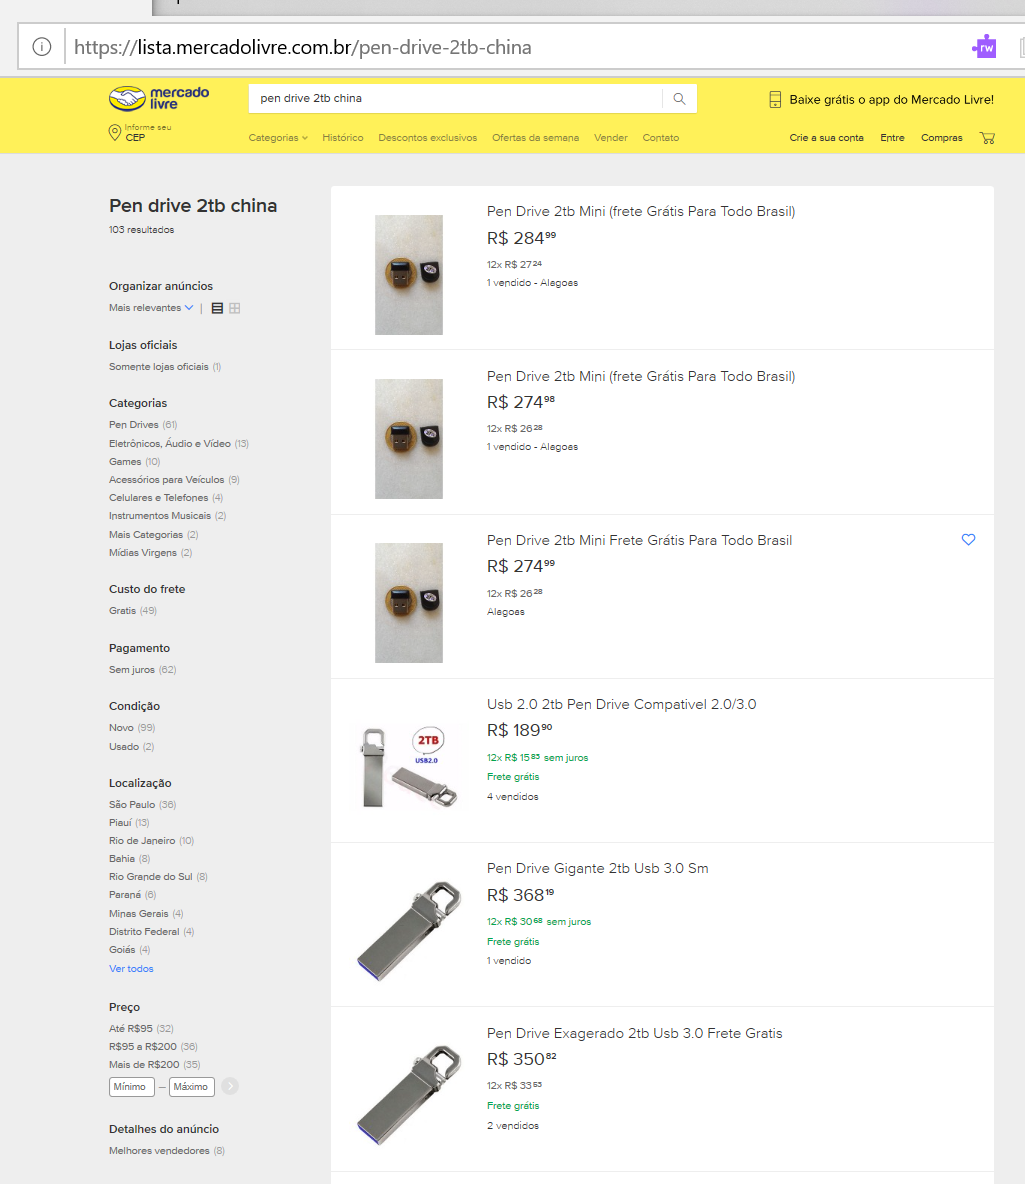
Task: Click the Mínimo price input field
Action: click(x=131, y=1086)
